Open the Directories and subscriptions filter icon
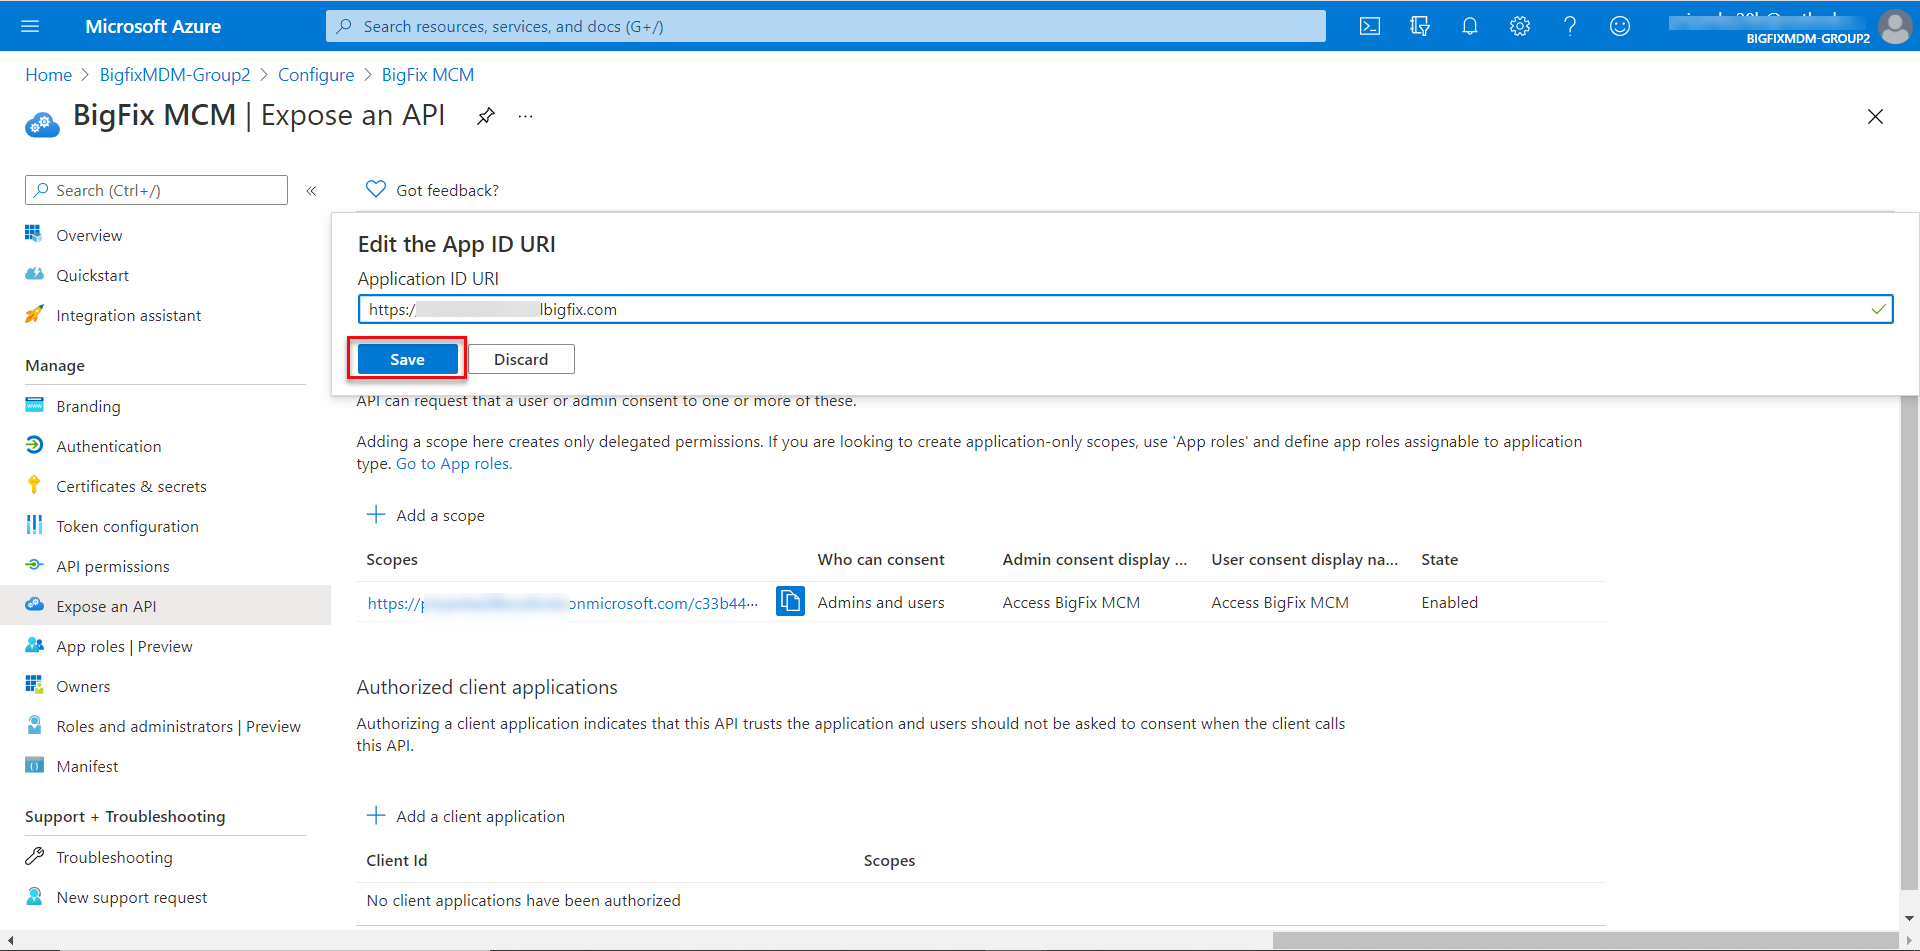This screenshot has width=1920, height=951. (x=1420, y=26)
